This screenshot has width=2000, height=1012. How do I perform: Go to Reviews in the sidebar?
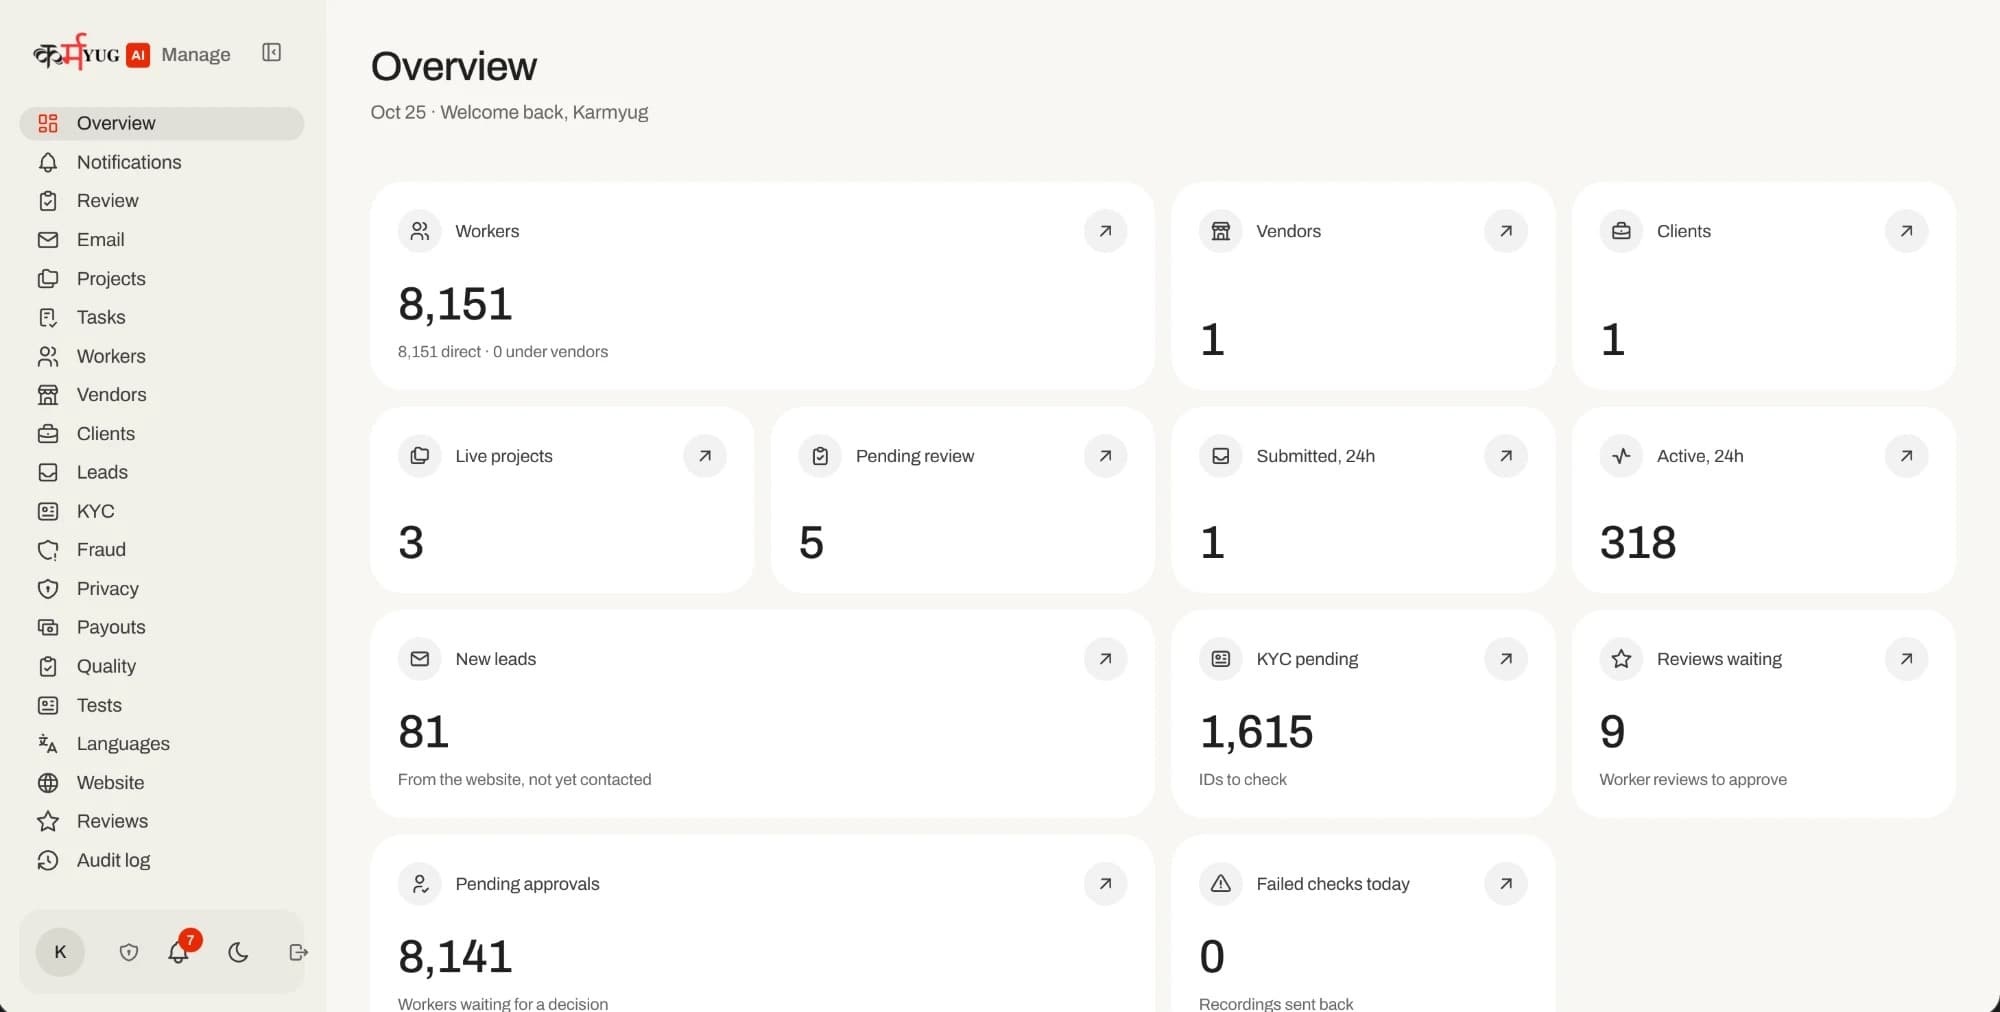[x=162, y=821]
